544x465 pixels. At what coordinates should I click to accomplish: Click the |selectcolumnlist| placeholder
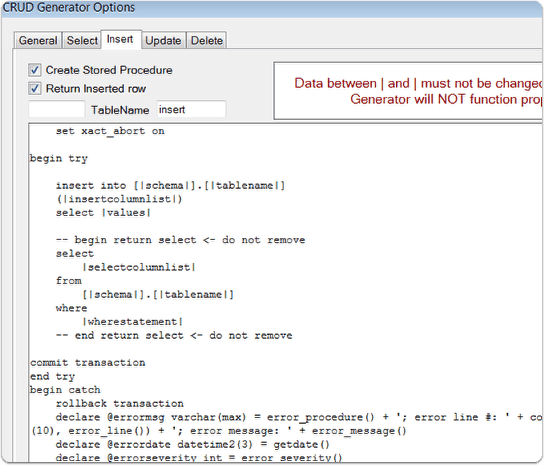(x=139, y=267)
